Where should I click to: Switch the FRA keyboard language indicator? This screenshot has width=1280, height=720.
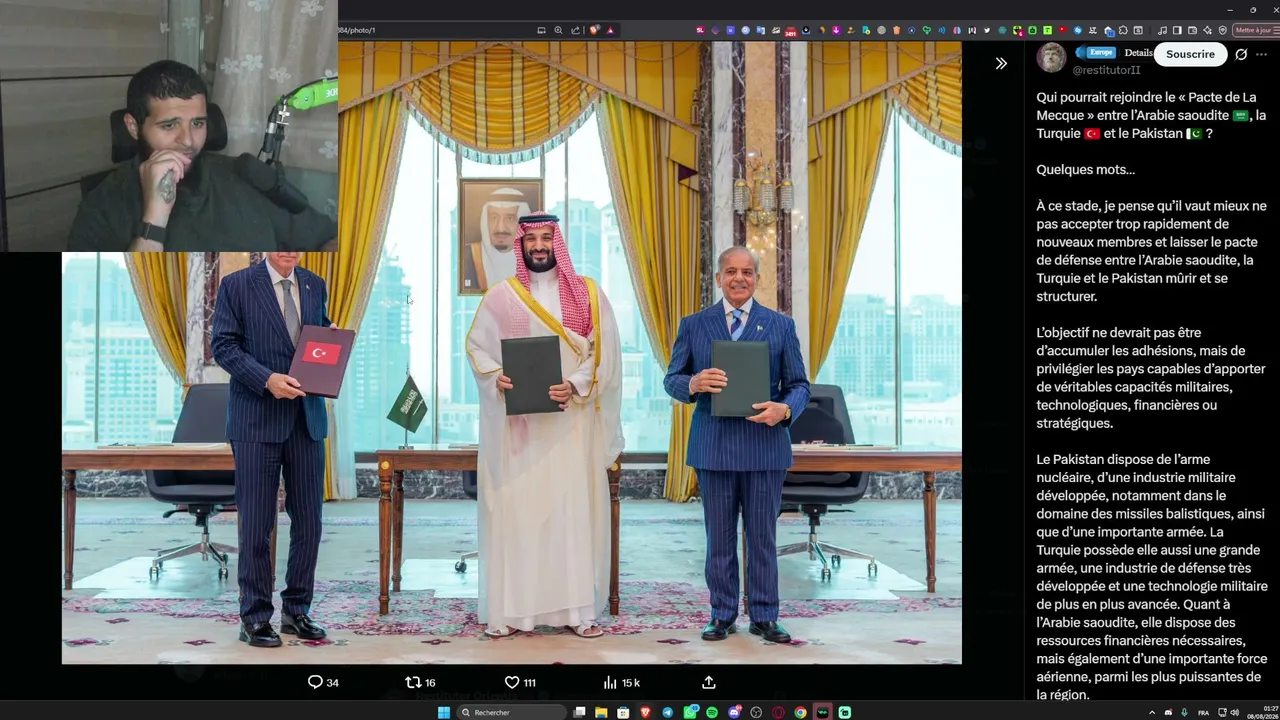coord(1203,712)
